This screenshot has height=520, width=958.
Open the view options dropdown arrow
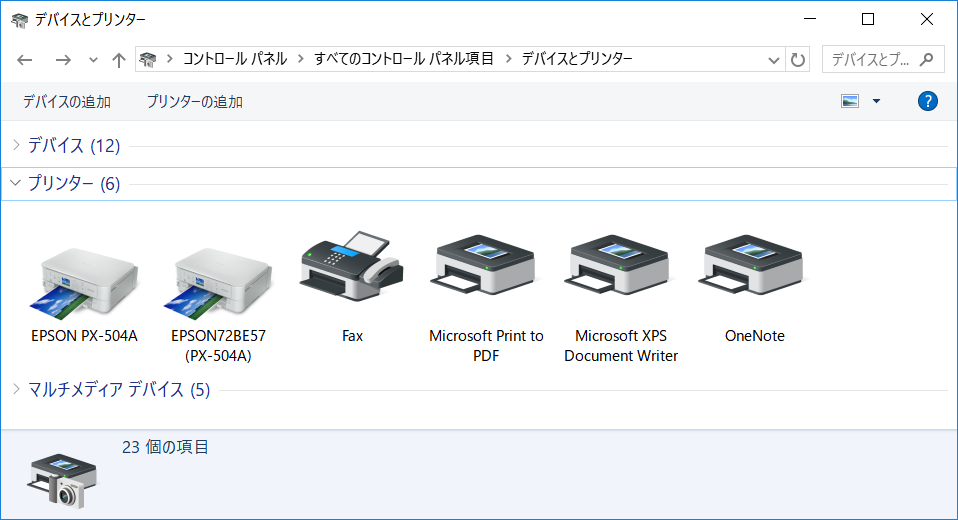tap(877, 101)
